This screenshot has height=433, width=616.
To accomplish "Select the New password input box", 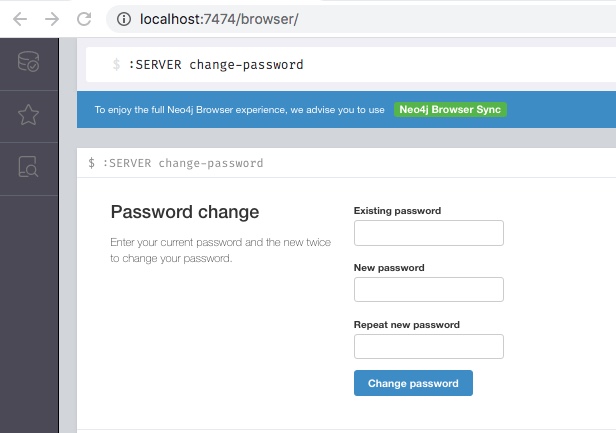I will [x=428, y=290].
